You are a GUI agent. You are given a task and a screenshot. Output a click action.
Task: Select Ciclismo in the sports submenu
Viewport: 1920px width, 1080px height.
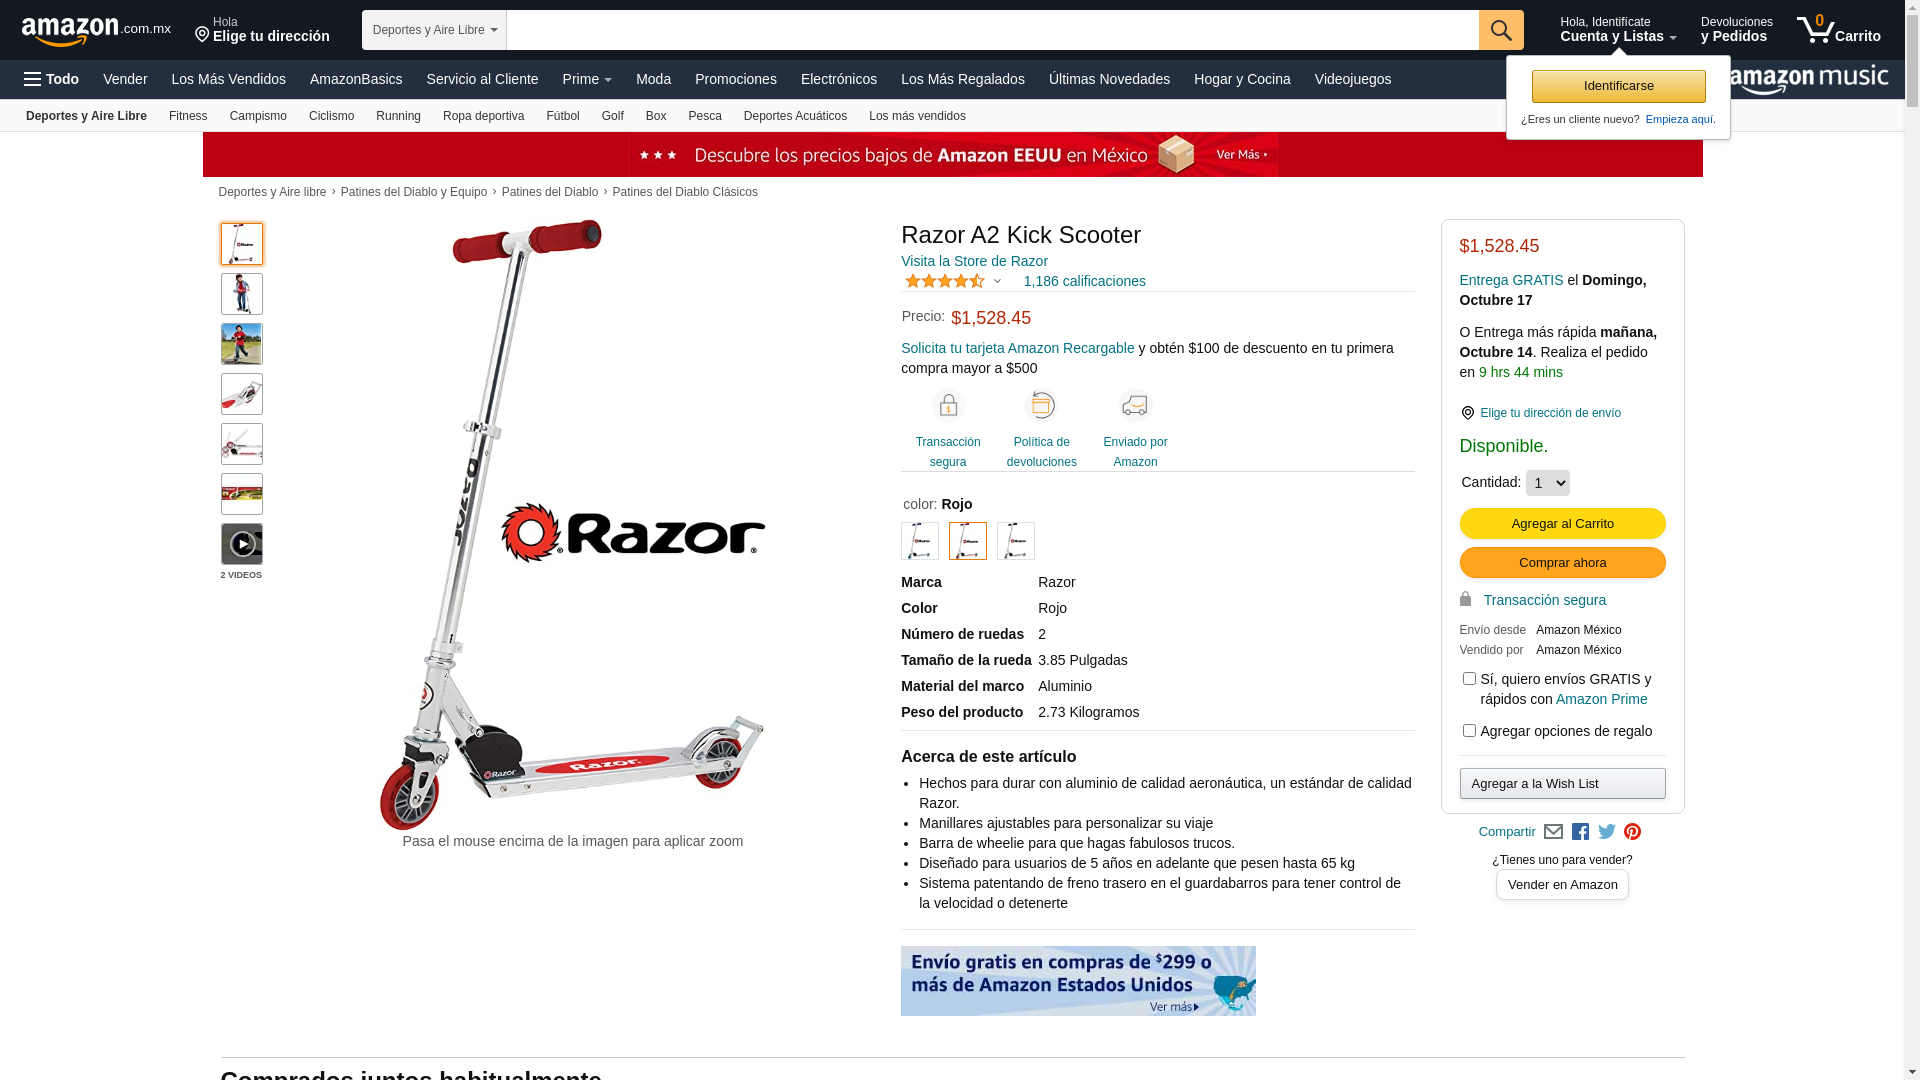coord(331,116)
